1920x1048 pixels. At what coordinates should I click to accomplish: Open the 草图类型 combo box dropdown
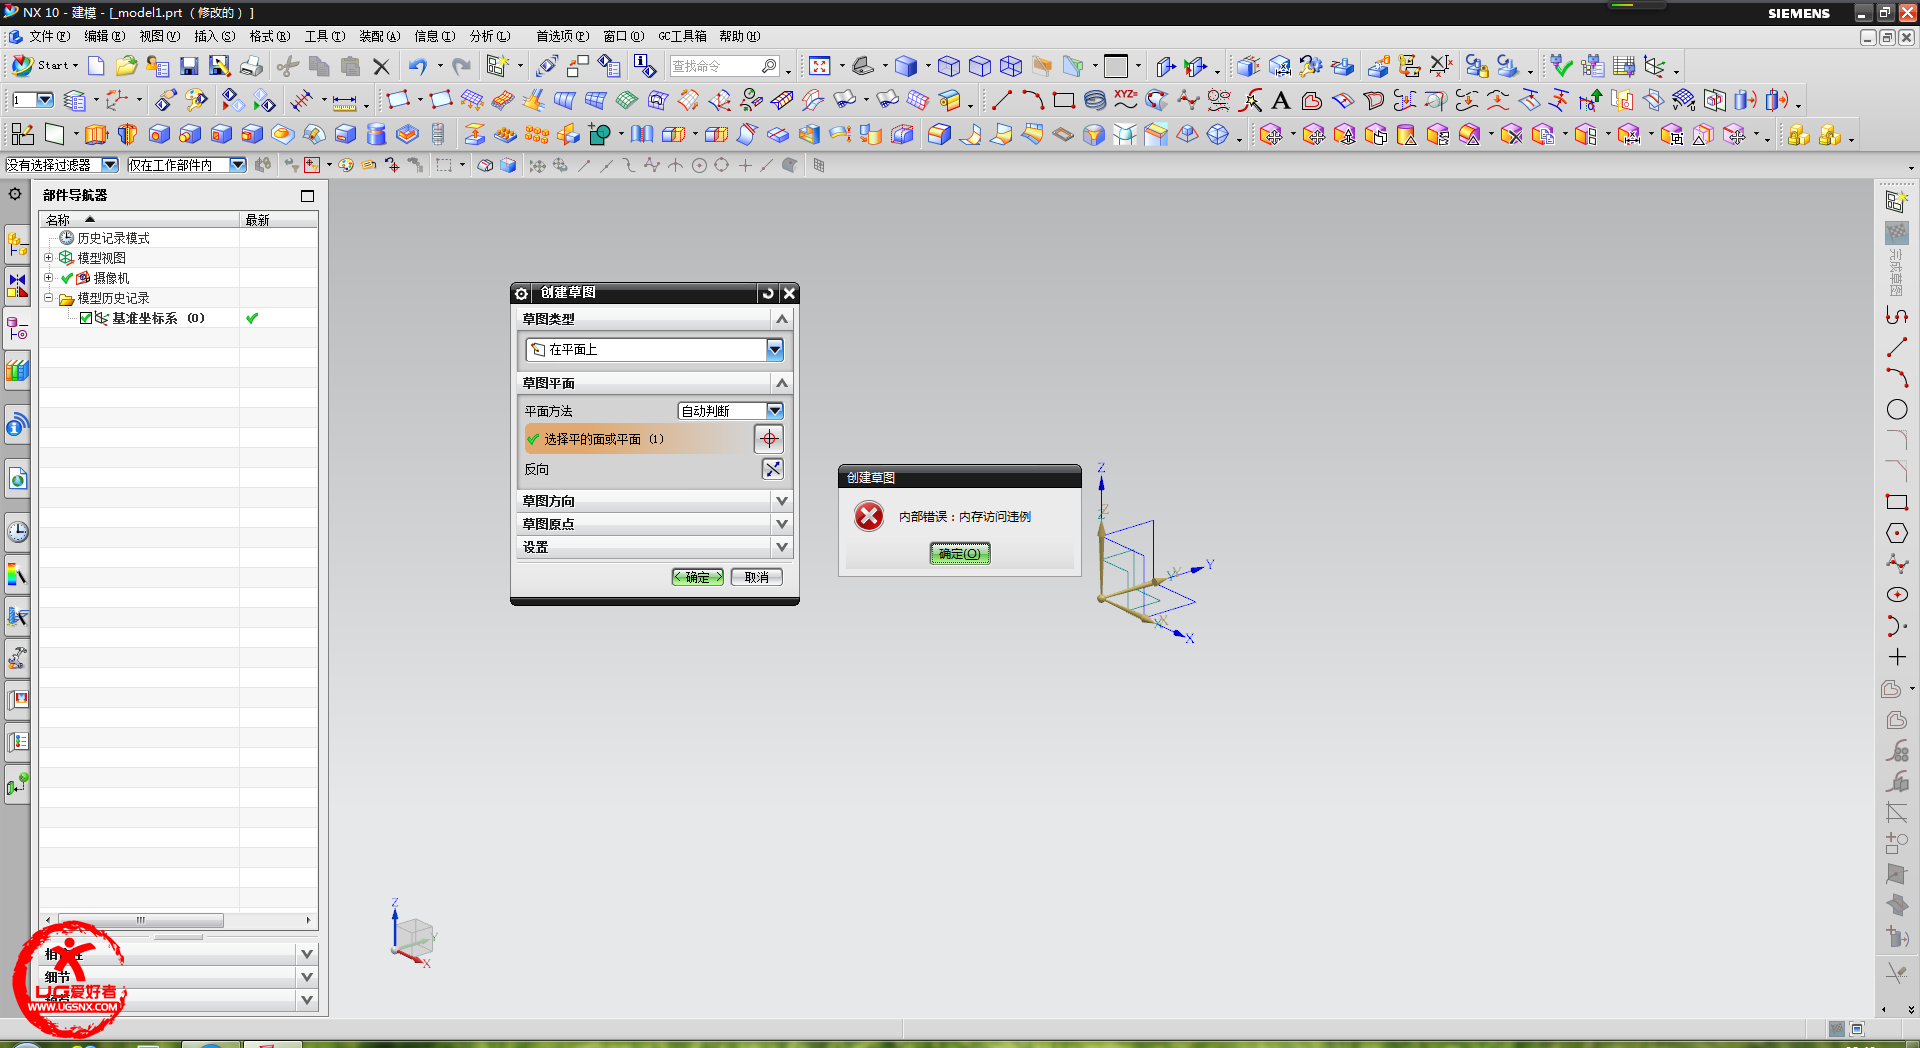pos(775,349)
